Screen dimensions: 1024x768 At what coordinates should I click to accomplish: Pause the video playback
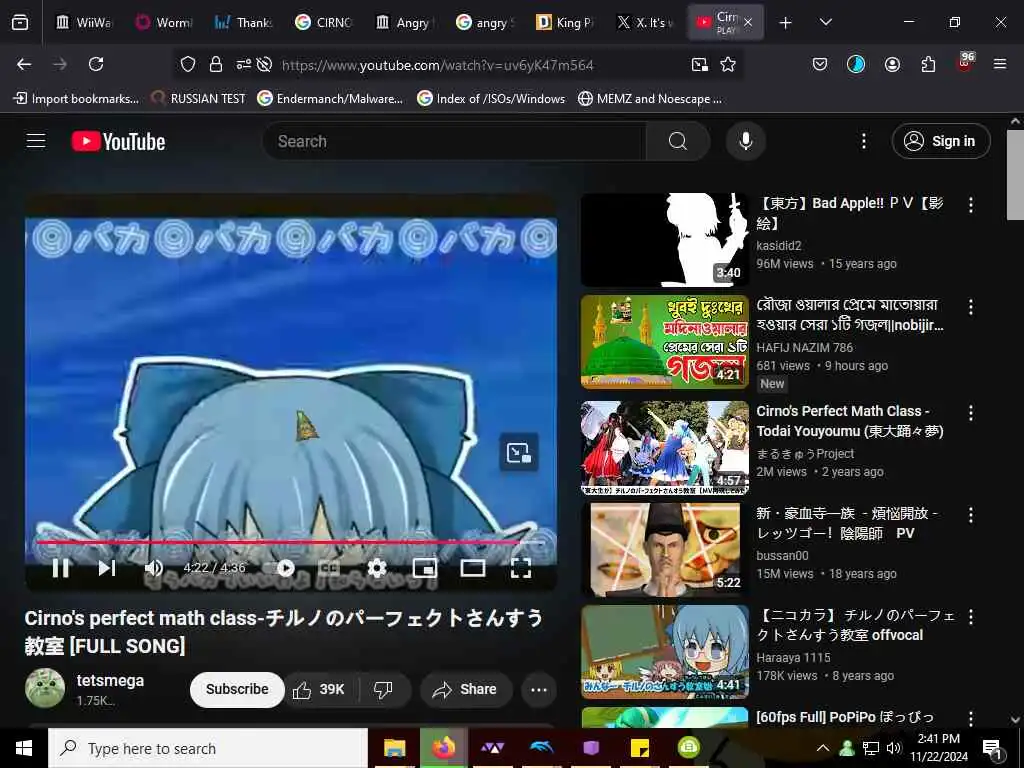[x=61, y=568]
